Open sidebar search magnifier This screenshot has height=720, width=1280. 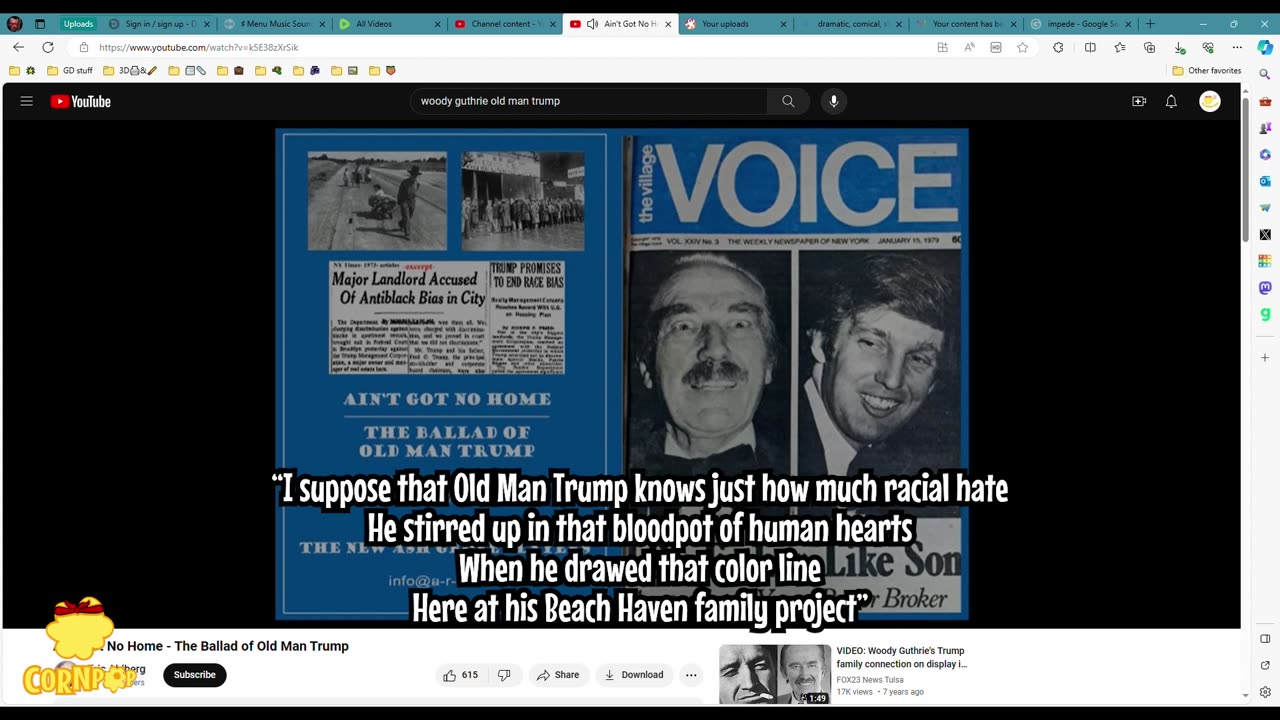pyautogui.click(x=1265, y=74)
